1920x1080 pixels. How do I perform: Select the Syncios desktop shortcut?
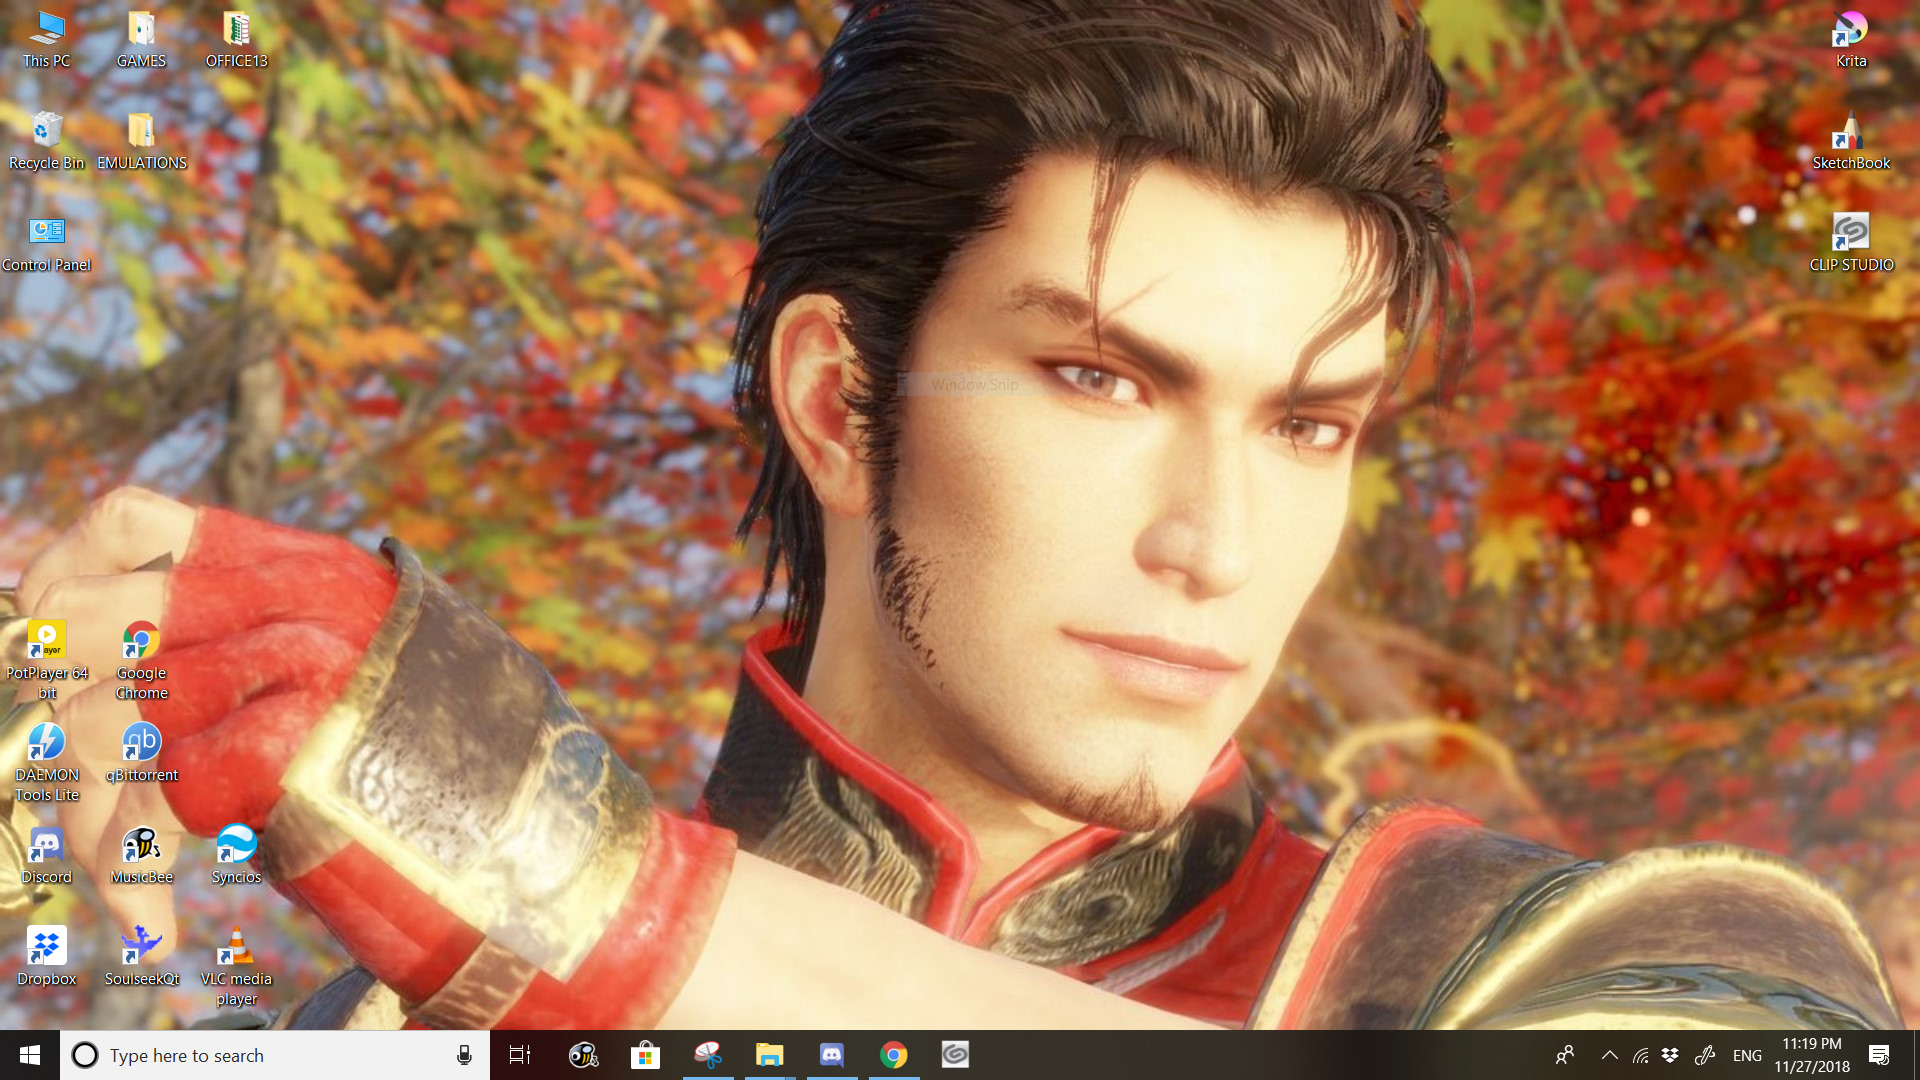[x=236, y=856]
